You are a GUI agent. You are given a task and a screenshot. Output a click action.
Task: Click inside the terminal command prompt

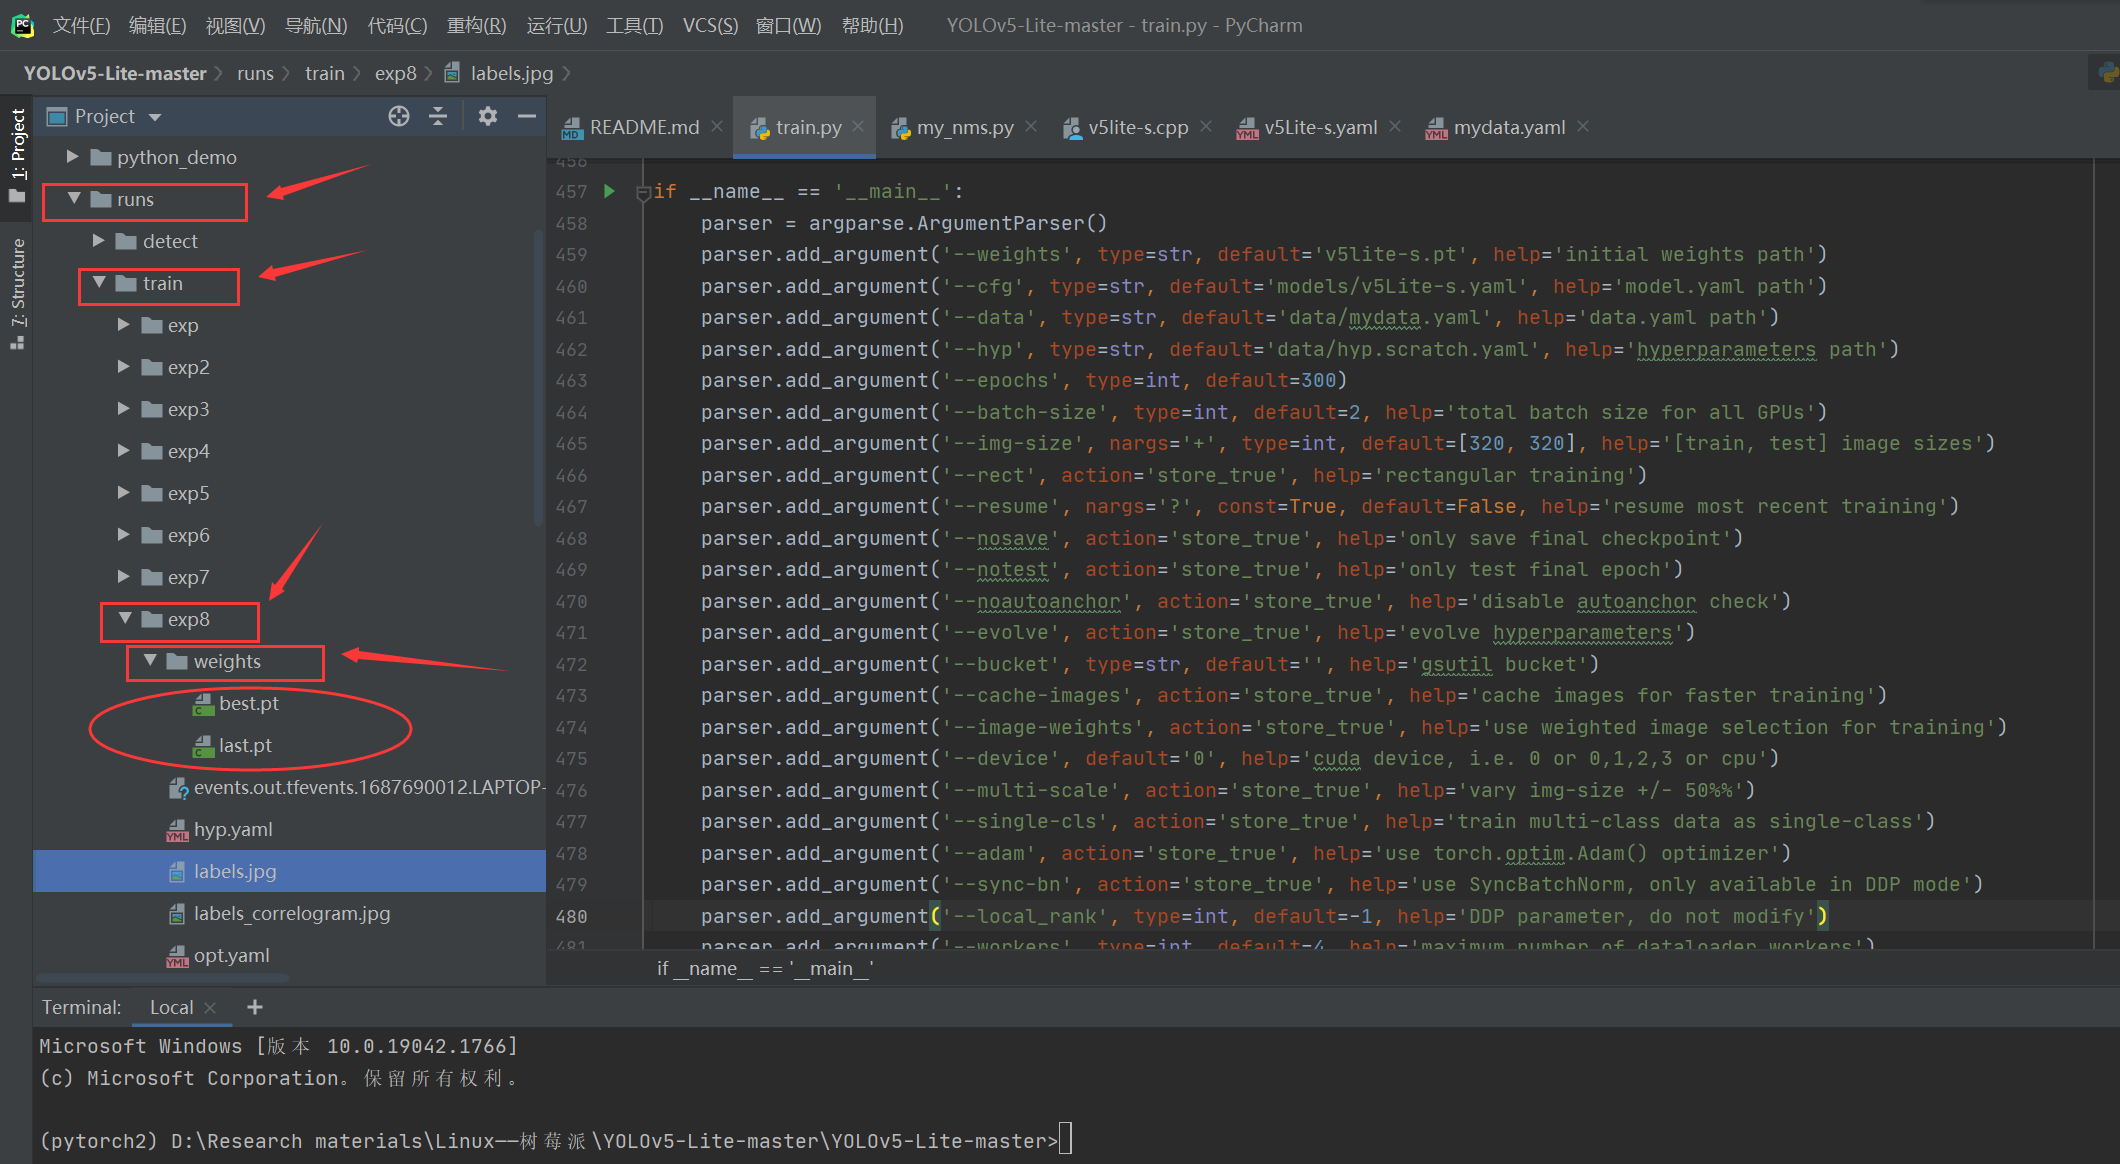click(1066, 1140)
